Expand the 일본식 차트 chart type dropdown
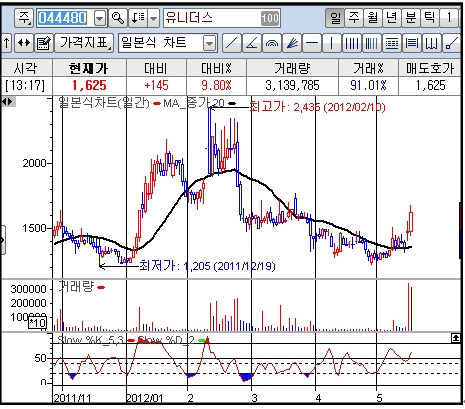 tap(209, 43)
